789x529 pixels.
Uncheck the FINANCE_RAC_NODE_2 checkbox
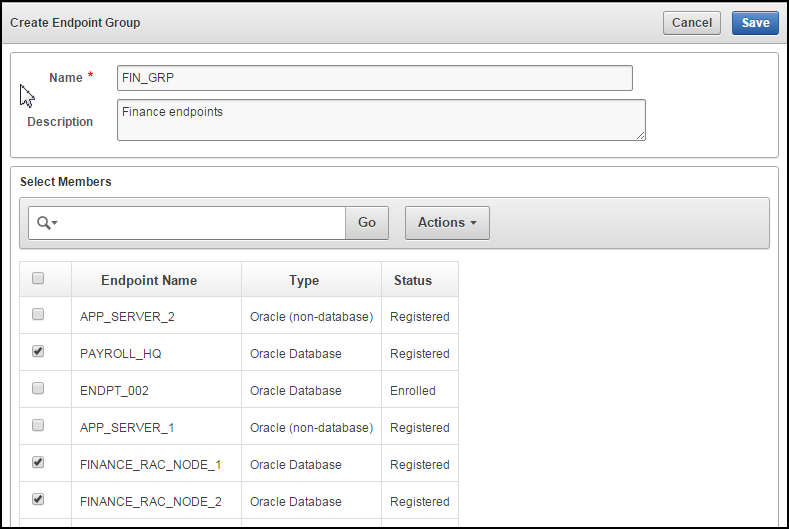pos(38,499)
